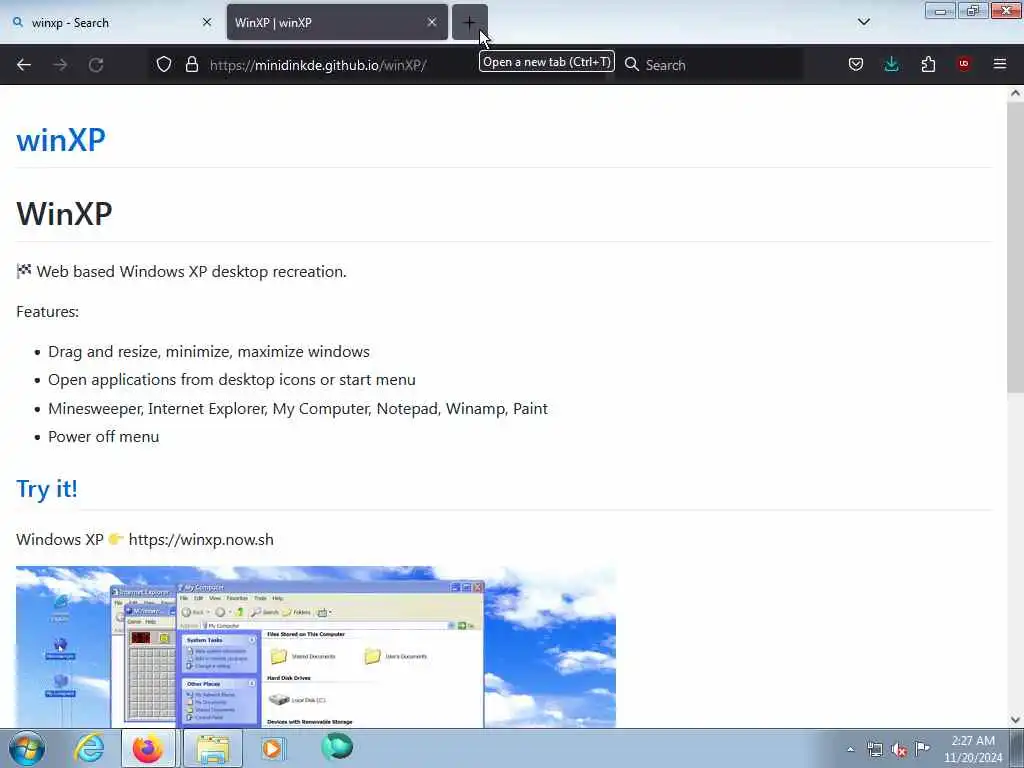The image size is (1024, 768).
Task: Click the scrollbar up arrow
Action: pyautogui.click(x=1015, y=93)
